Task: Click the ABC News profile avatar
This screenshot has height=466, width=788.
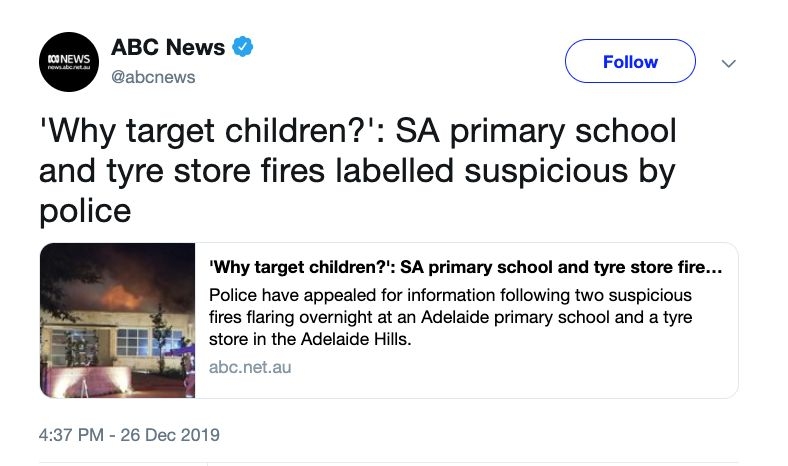Action: (70, 60)
